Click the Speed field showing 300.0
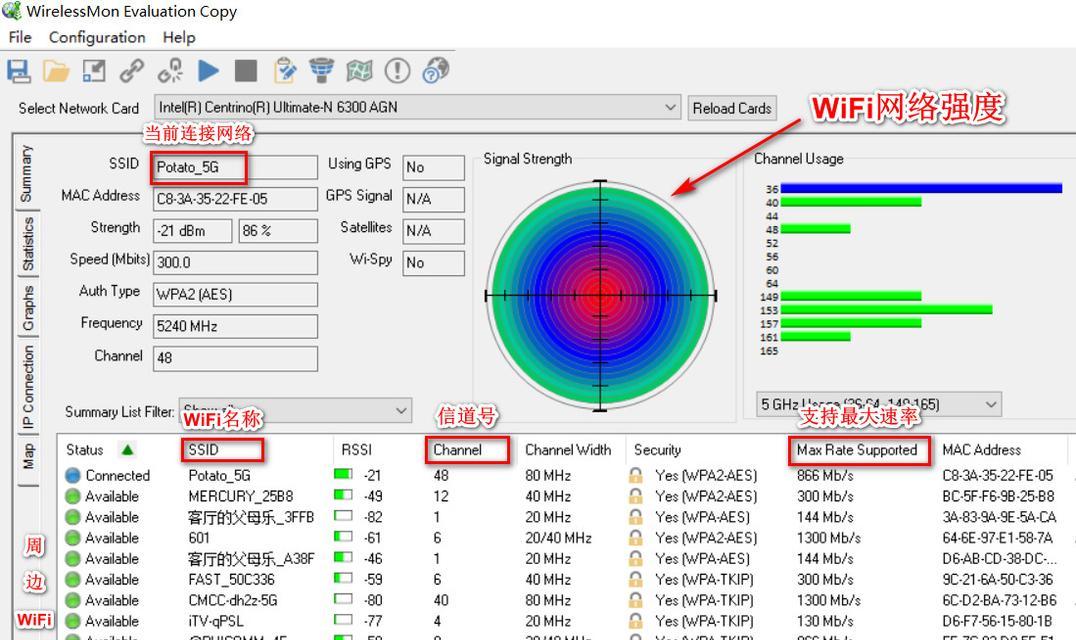1076x640 pixels. [235, 263]
